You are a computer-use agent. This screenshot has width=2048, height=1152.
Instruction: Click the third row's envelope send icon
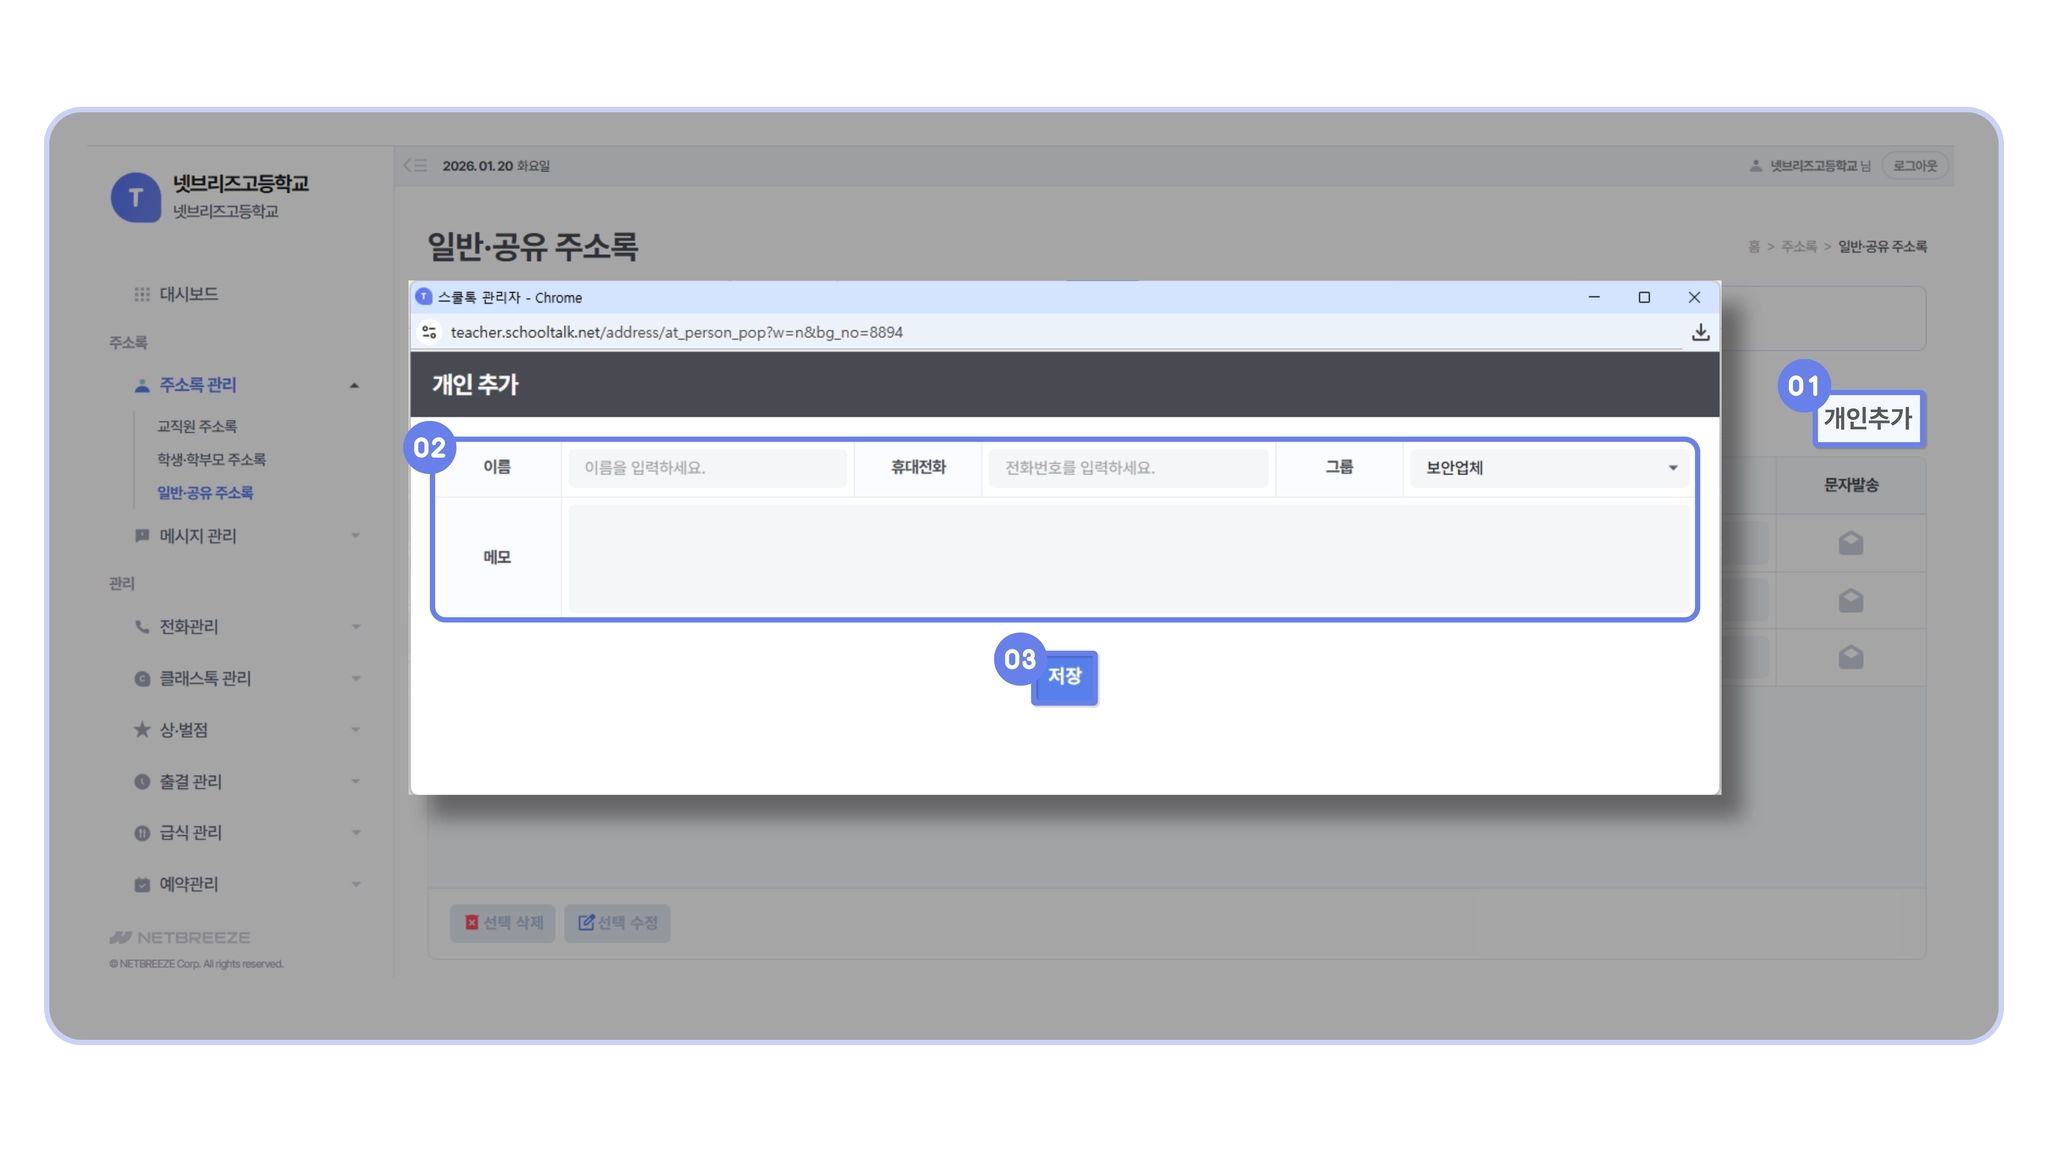pyautogui.click(x=1850, y=657)
